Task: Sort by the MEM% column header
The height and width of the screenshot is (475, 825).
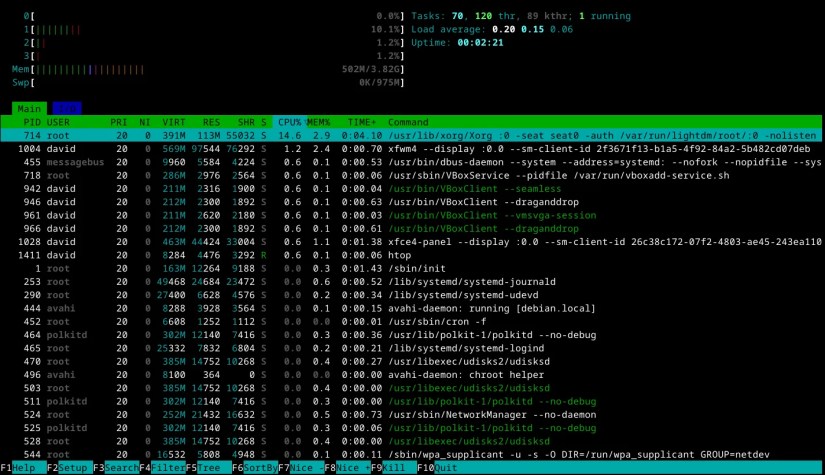Action: (x=319, y=122)
